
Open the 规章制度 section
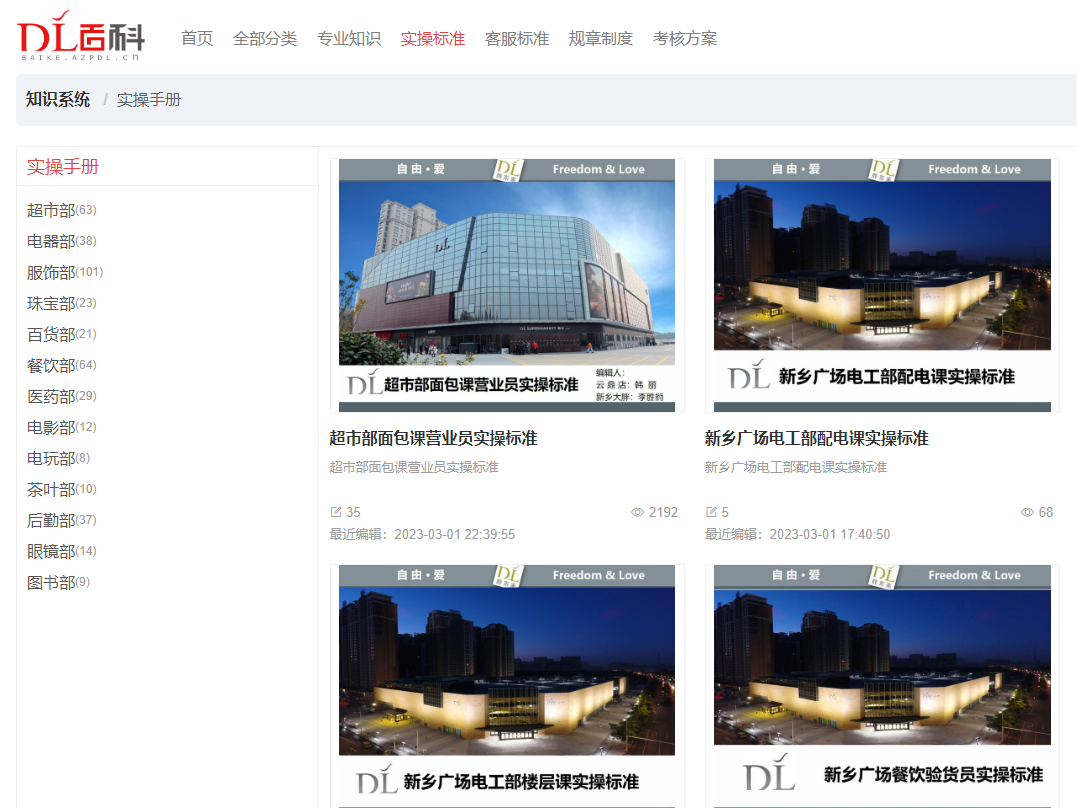coord(601,39)
